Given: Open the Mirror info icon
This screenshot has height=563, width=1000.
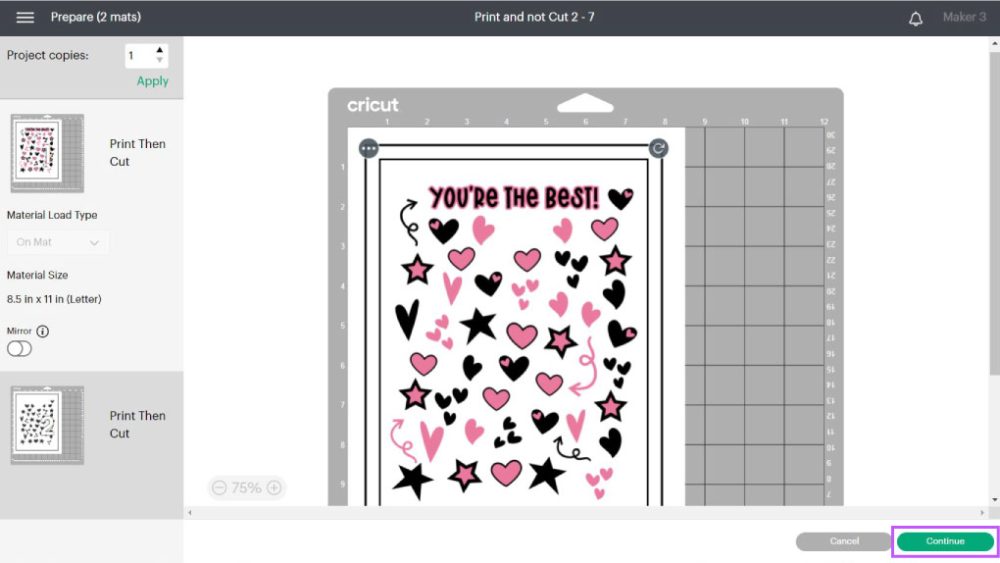Looking at the screenshot, I should pyautogui.click(x=43, y=331).
